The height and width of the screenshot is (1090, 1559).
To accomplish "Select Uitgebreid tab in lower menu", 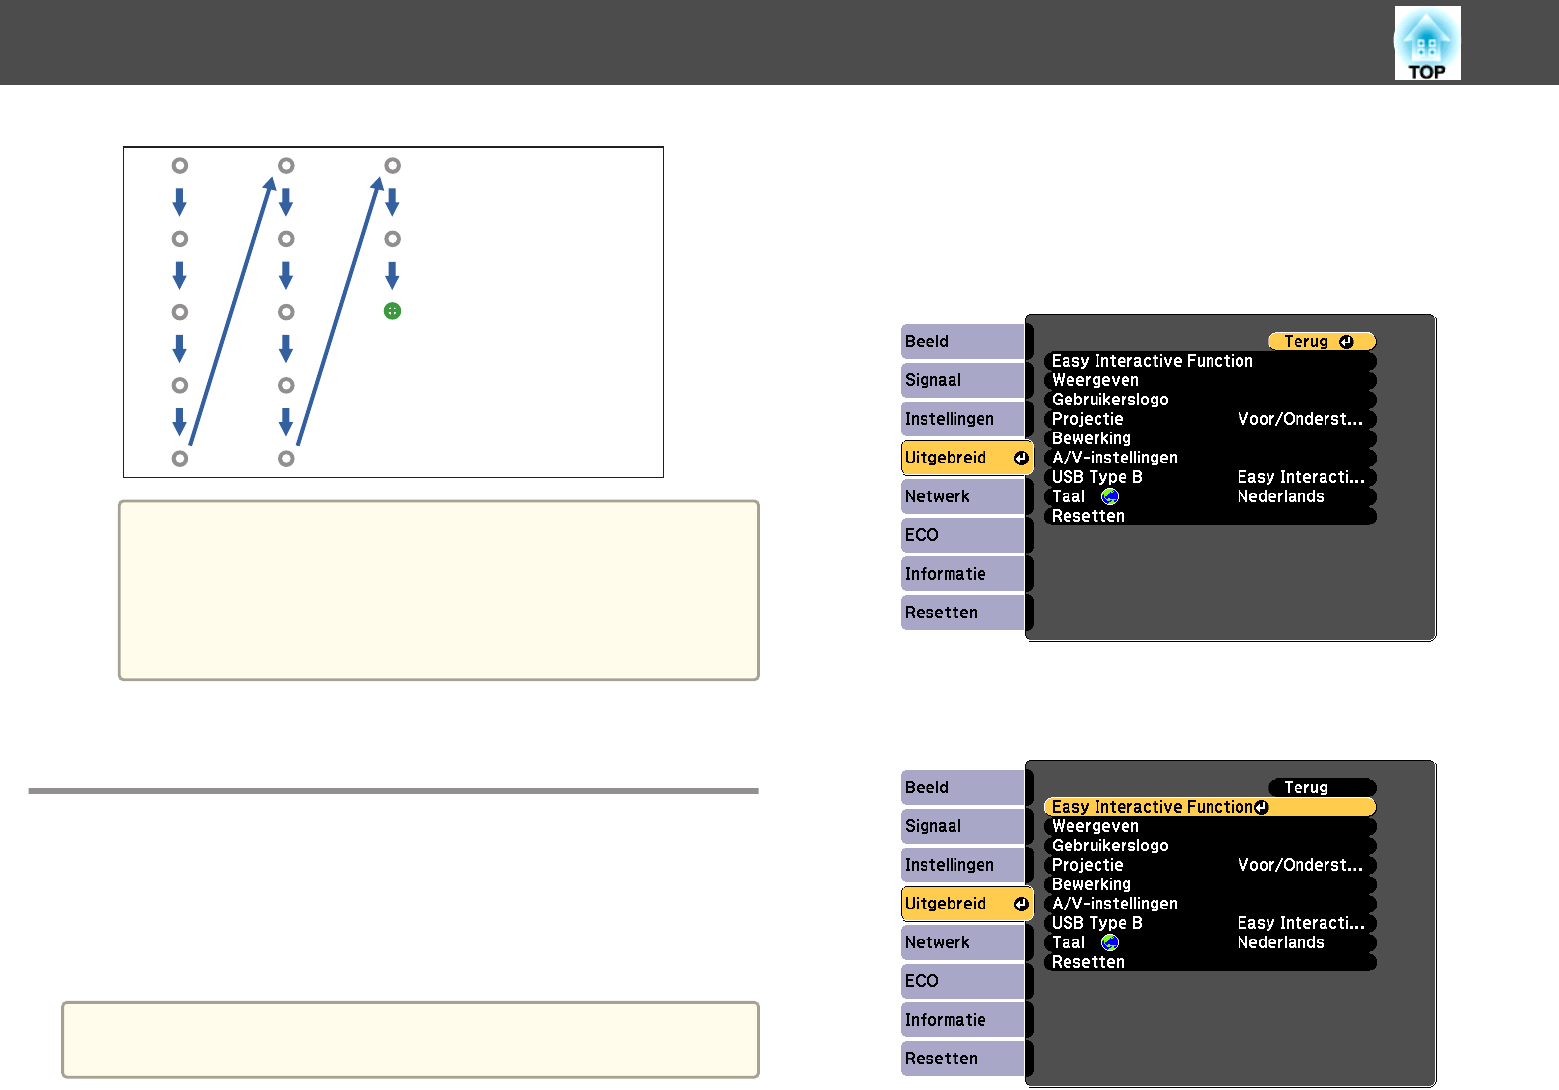I will click(x=967, y=904).
